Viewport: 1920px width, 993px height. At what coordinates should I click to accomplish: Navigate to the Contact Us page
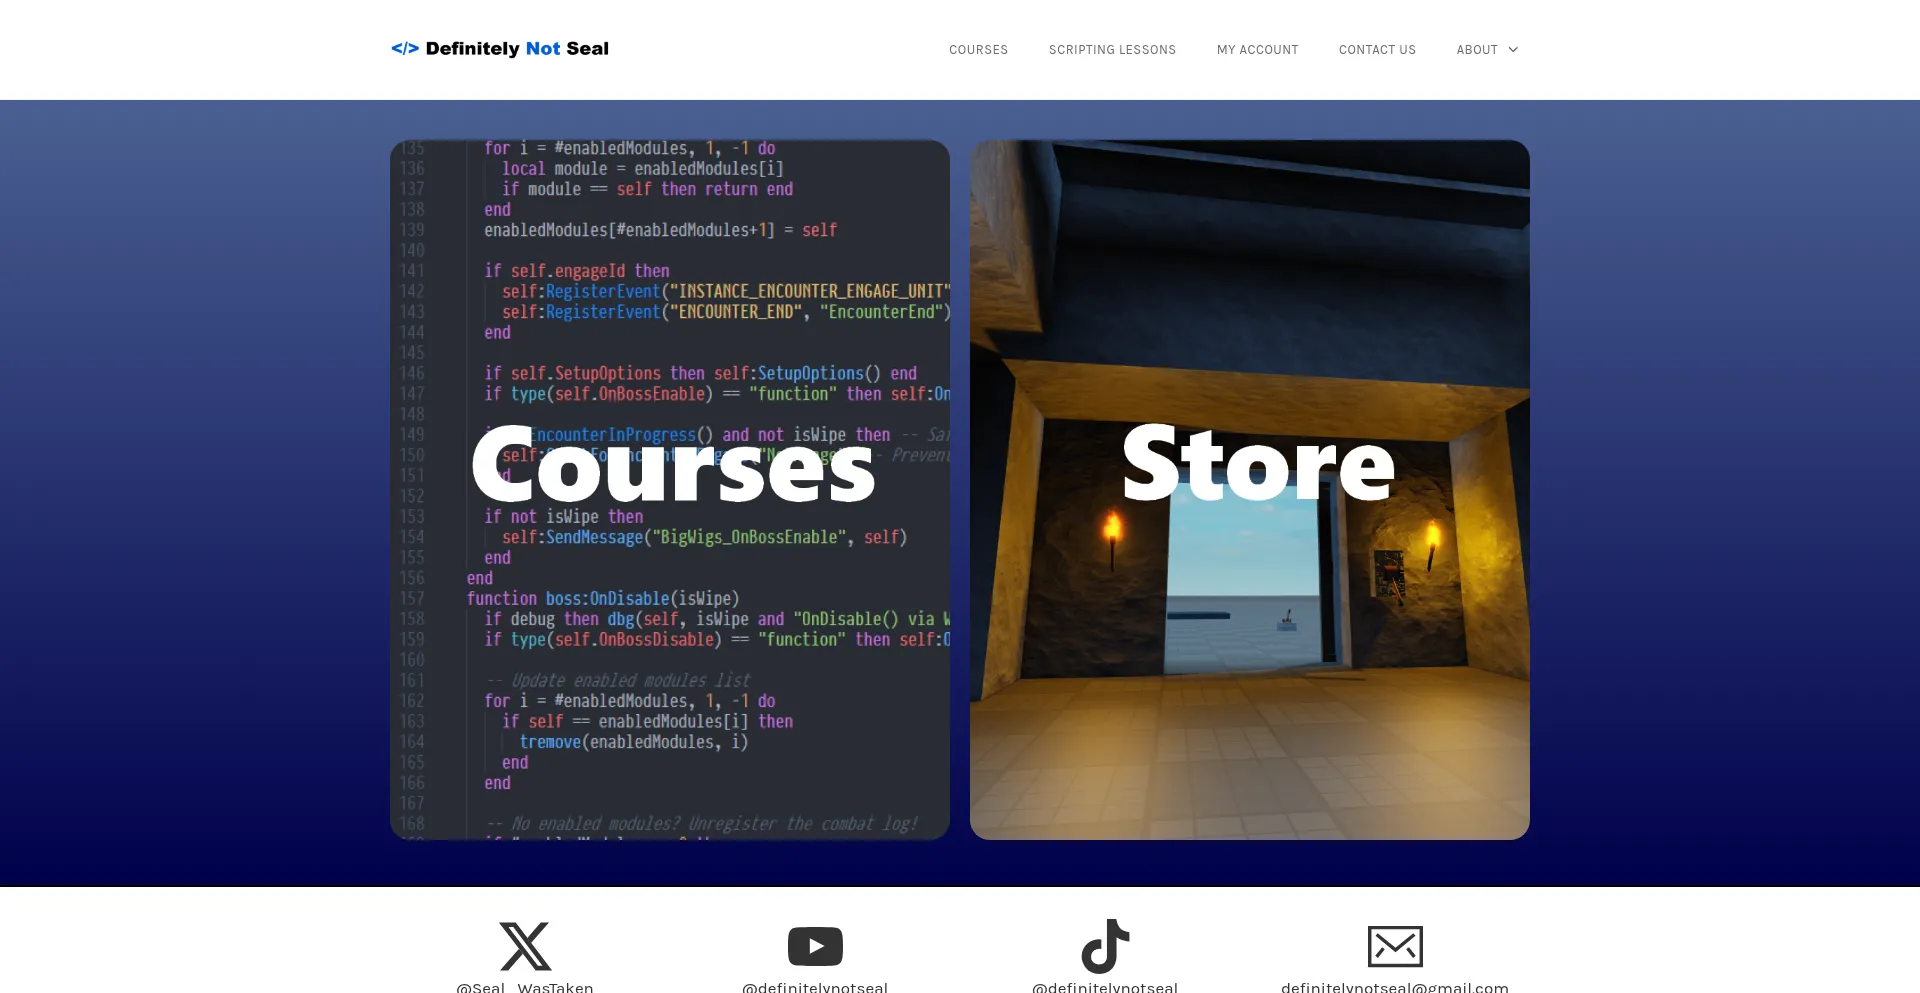click(1377, 50)
